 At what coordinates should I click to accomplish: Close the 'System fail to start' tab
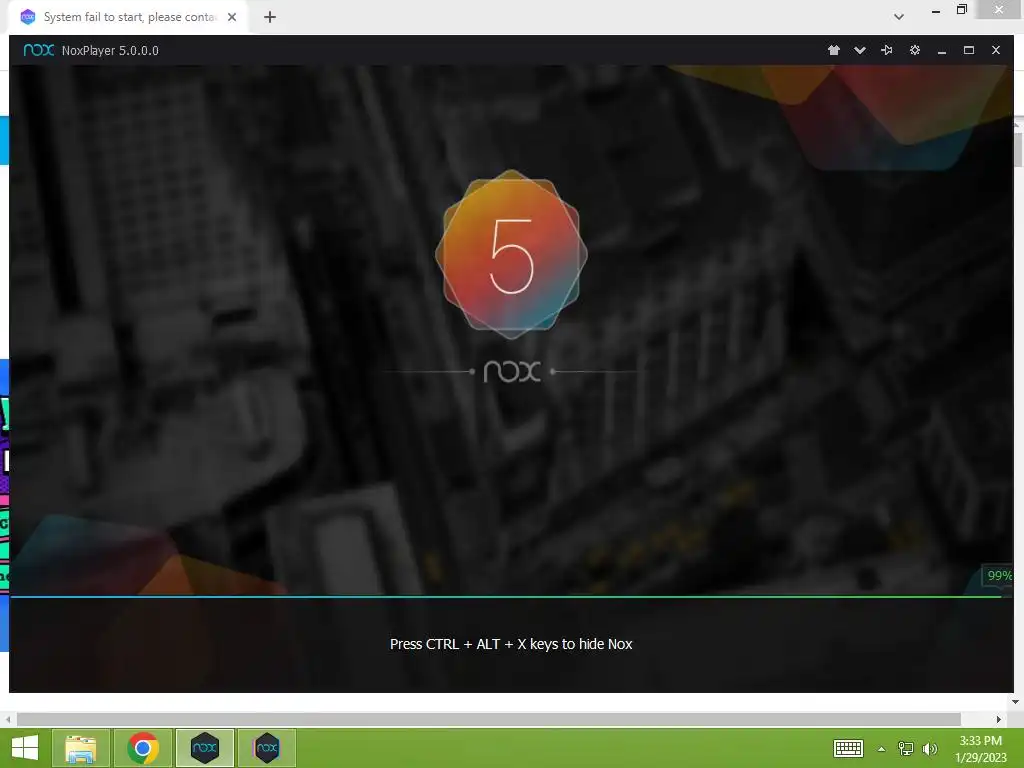tap(232, 17)
